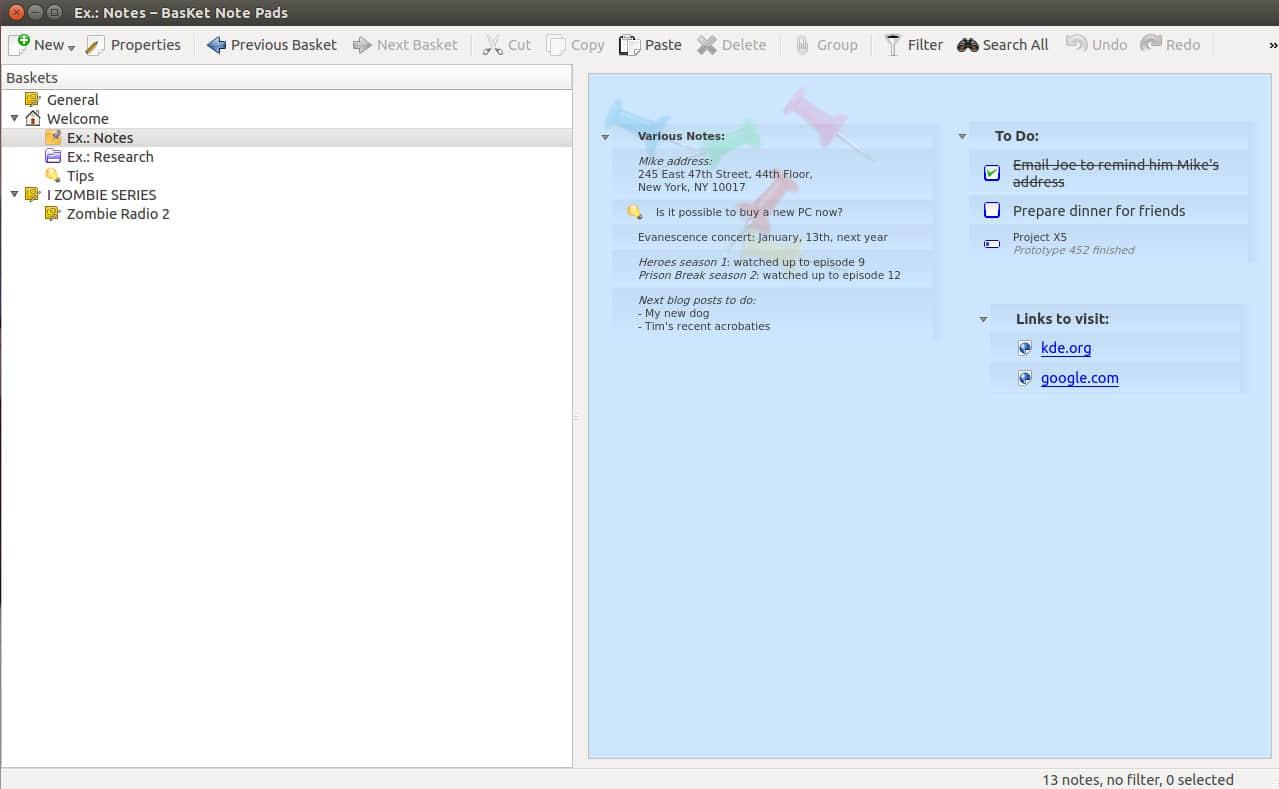Image resolution: width=1279 pixels, height=789 pixels.
Task: Select the Ex.: Research basket
Action: pos(110,157)
